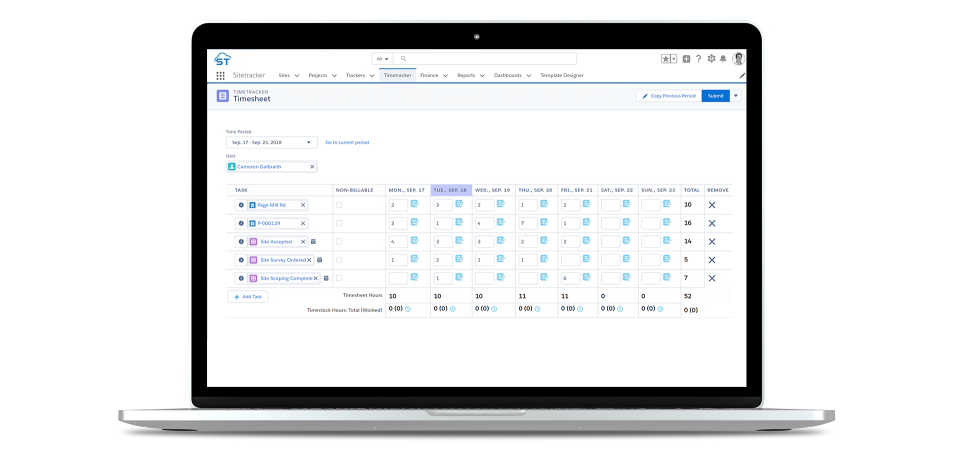The height and width of the screenshot is (463, 960).
Task: Open the notifications bell
Action: [723, 59]
